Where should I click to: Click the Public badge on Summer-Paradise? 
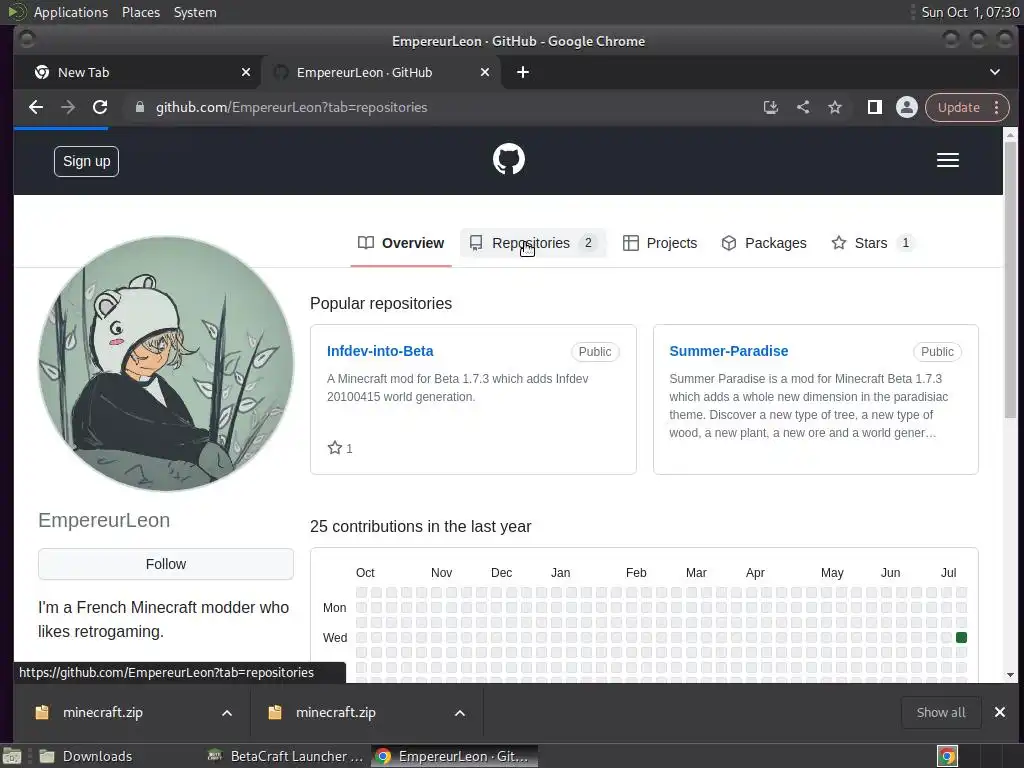point(937,351)
